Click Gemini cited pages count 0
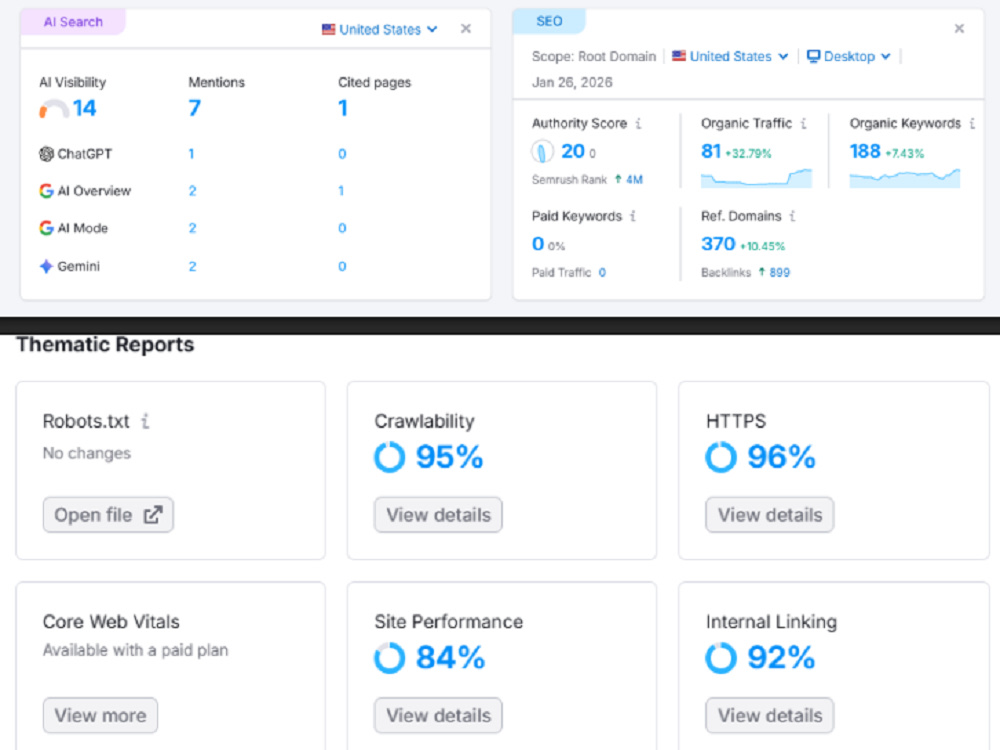Viewport: 1000px width, 750px height. pos(342,266)
